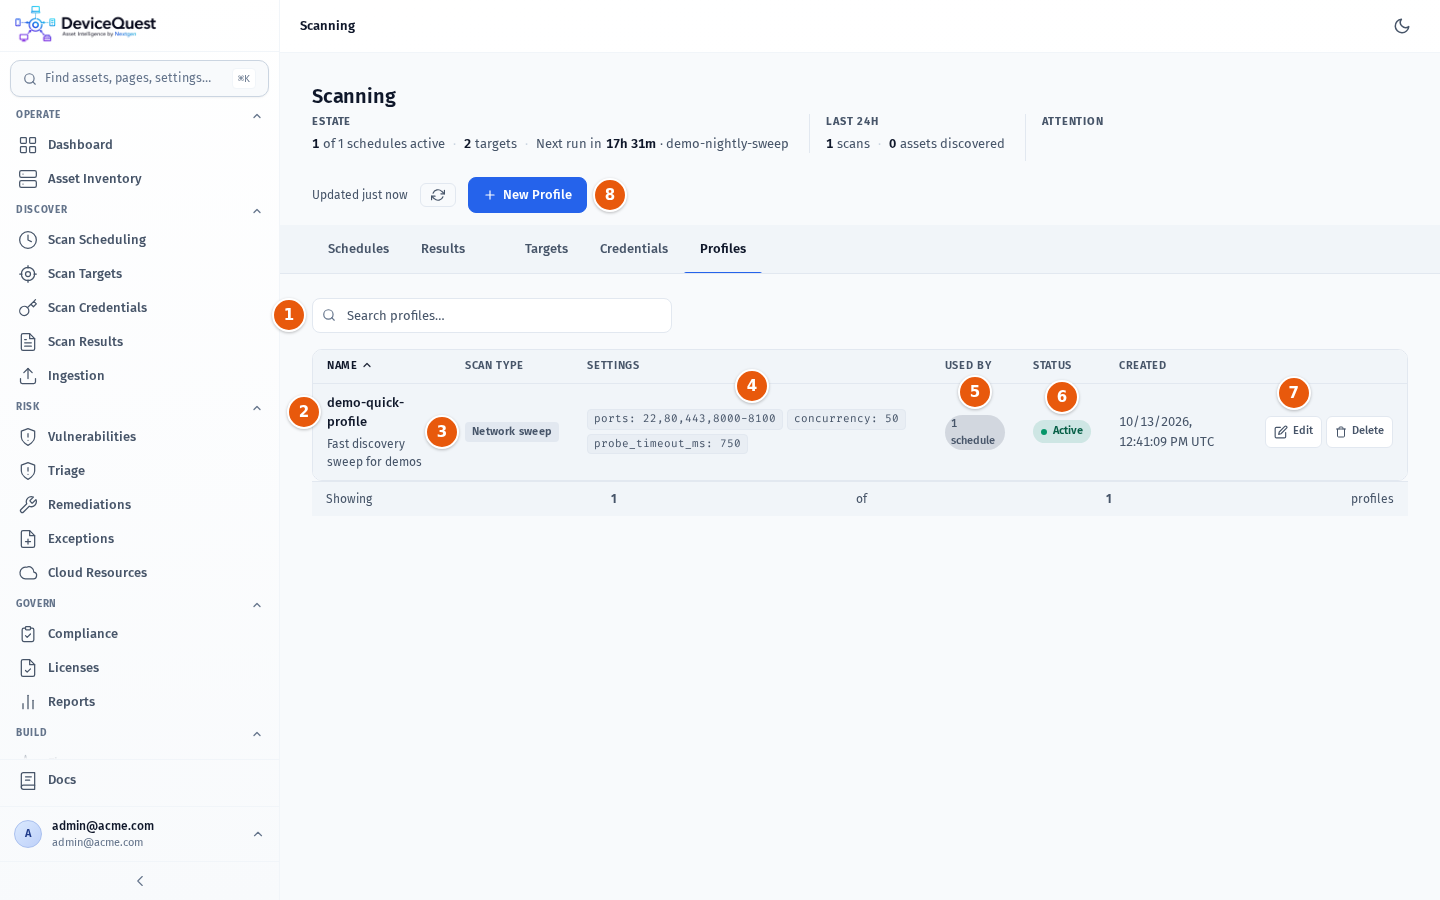Refresh scanning data with refresh icon
The height and width of the screenshot is (900, 1440).
[438, 195]
